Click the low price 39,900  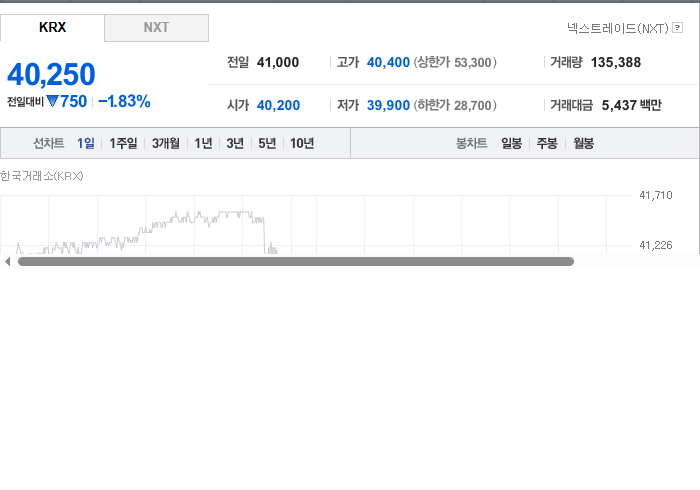(x=388, y=105)
